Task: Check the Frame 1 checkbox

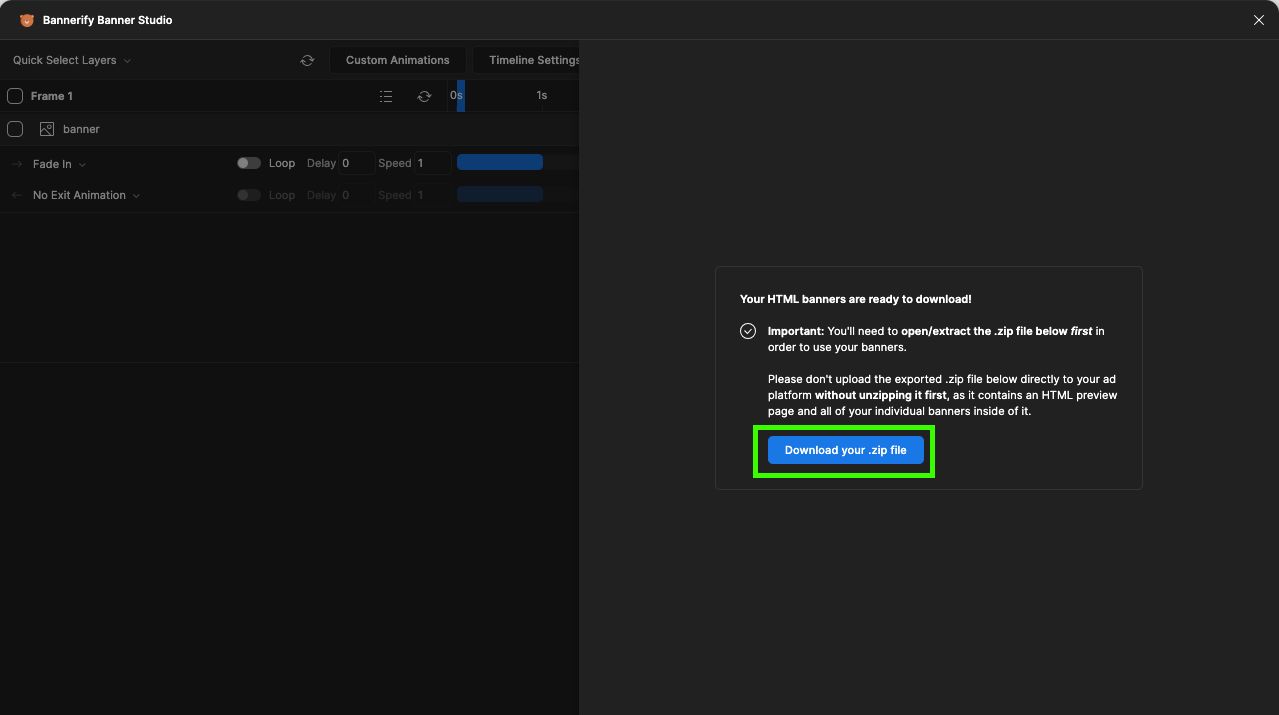Action: (x=15, y=96)
